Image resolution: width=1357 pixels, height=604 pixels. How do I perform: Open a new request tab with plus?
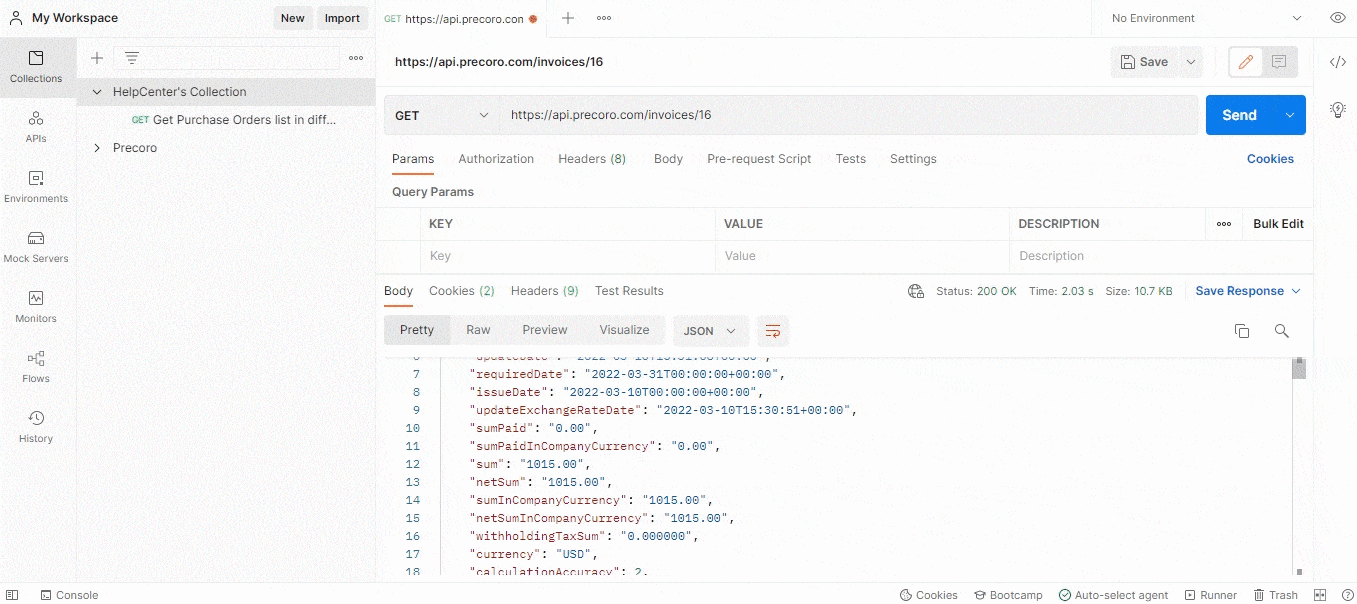568,18
